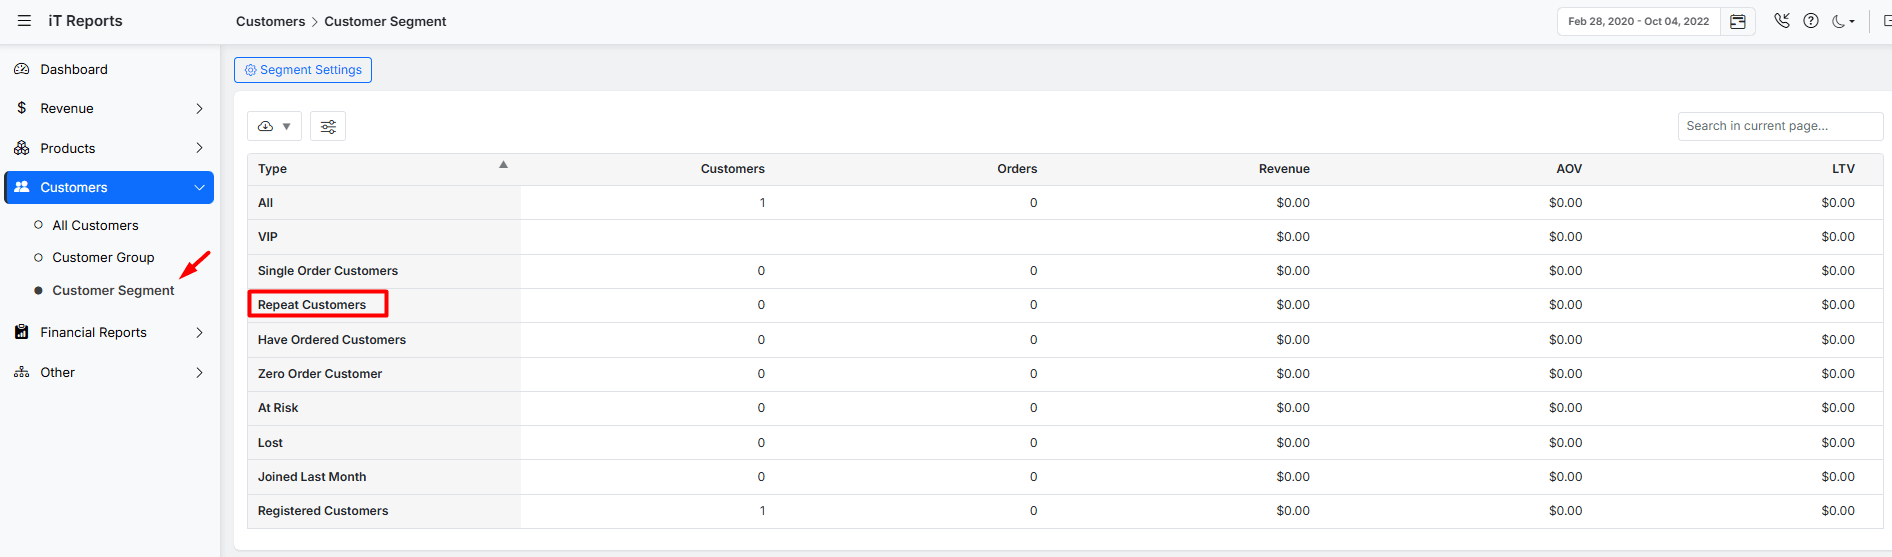Click Orders value in Have Ordered Customers row
The height and width of the screenshot is (557, 1892).
[x=1033, y=340]
